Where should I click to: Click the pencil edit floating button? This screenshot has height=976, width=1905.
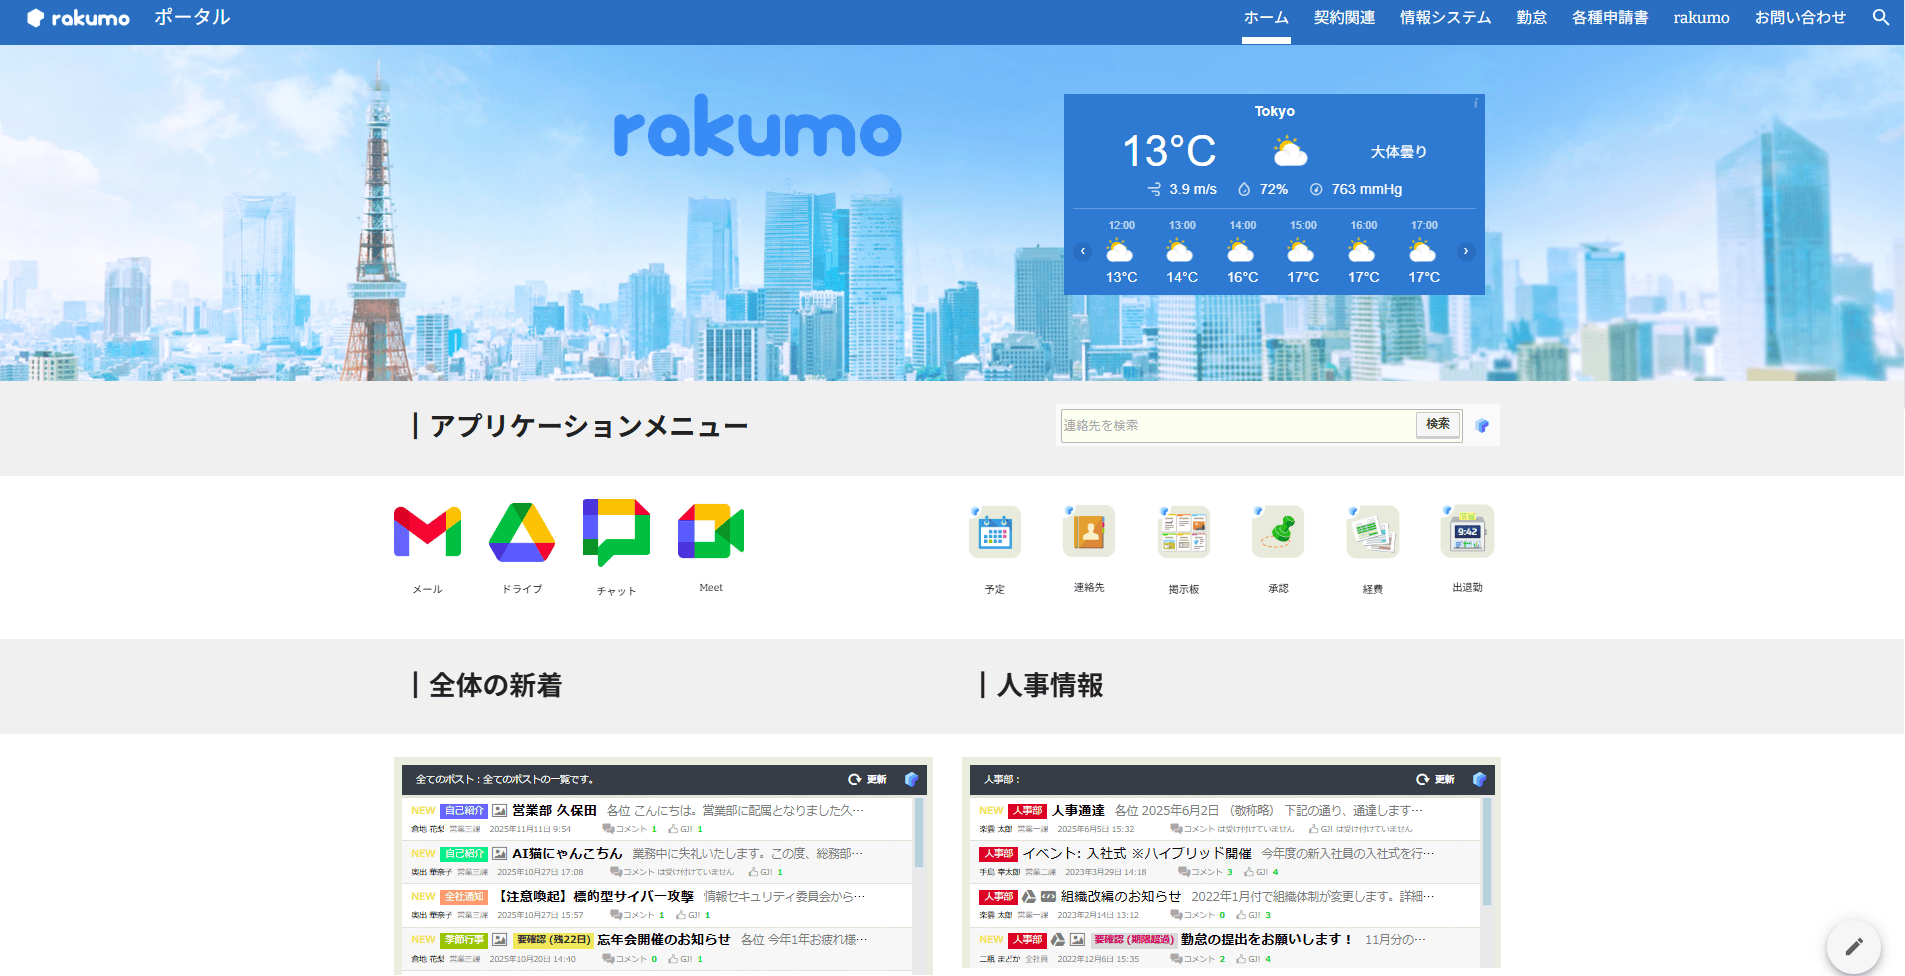pos(1853,946)
